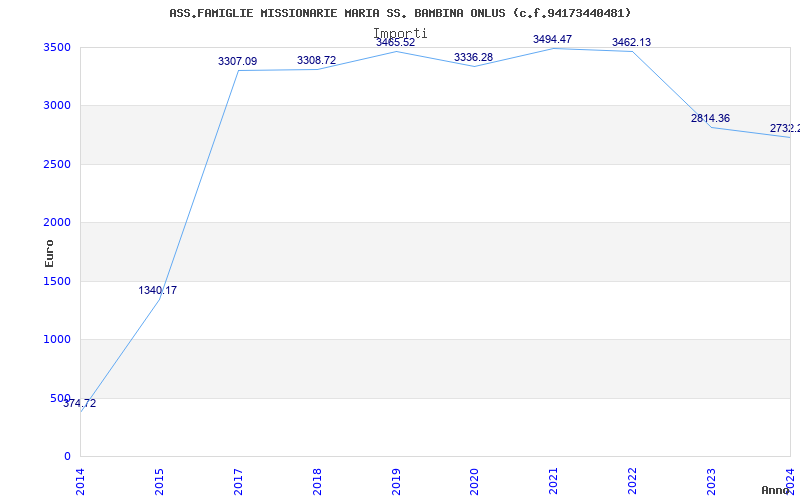The image size is (800, 500).
Task: Click the y-axis value 3500
Action: pos(59,47)
